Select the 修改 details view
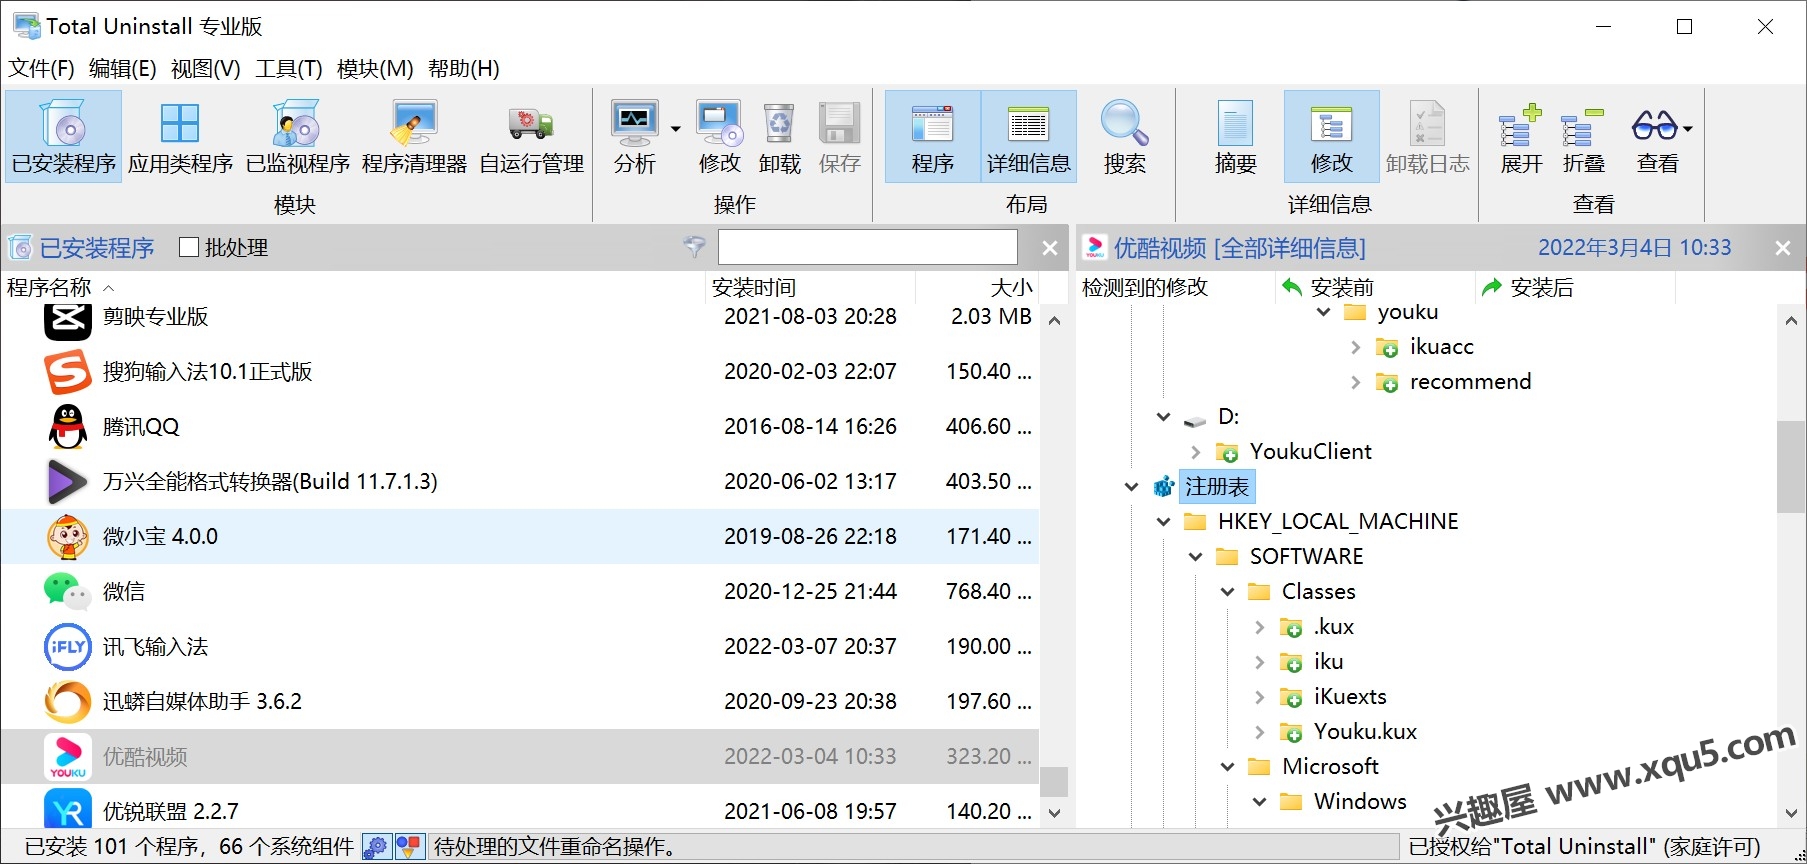Image resolution: width=1807 pixels, height=864 pixels. pos(1331,137)
